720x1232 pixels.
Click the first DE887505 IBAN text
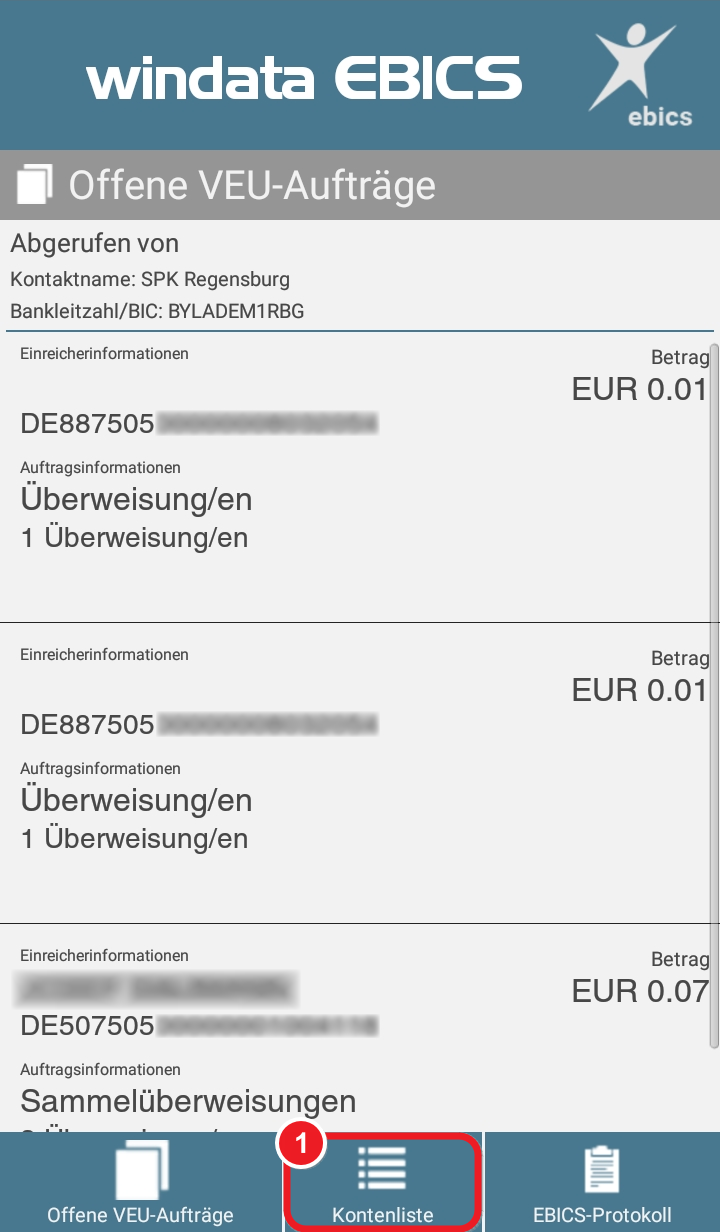199,423
